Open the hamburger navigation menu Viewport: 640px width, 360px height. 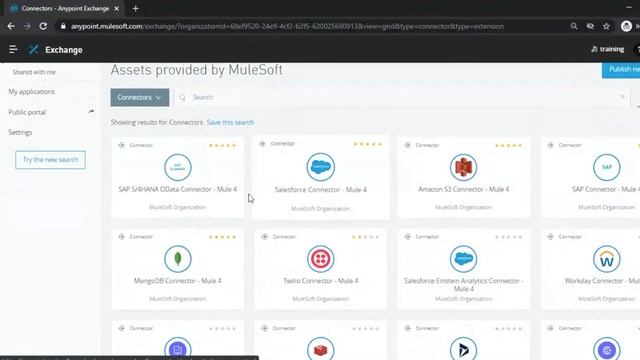13,49
